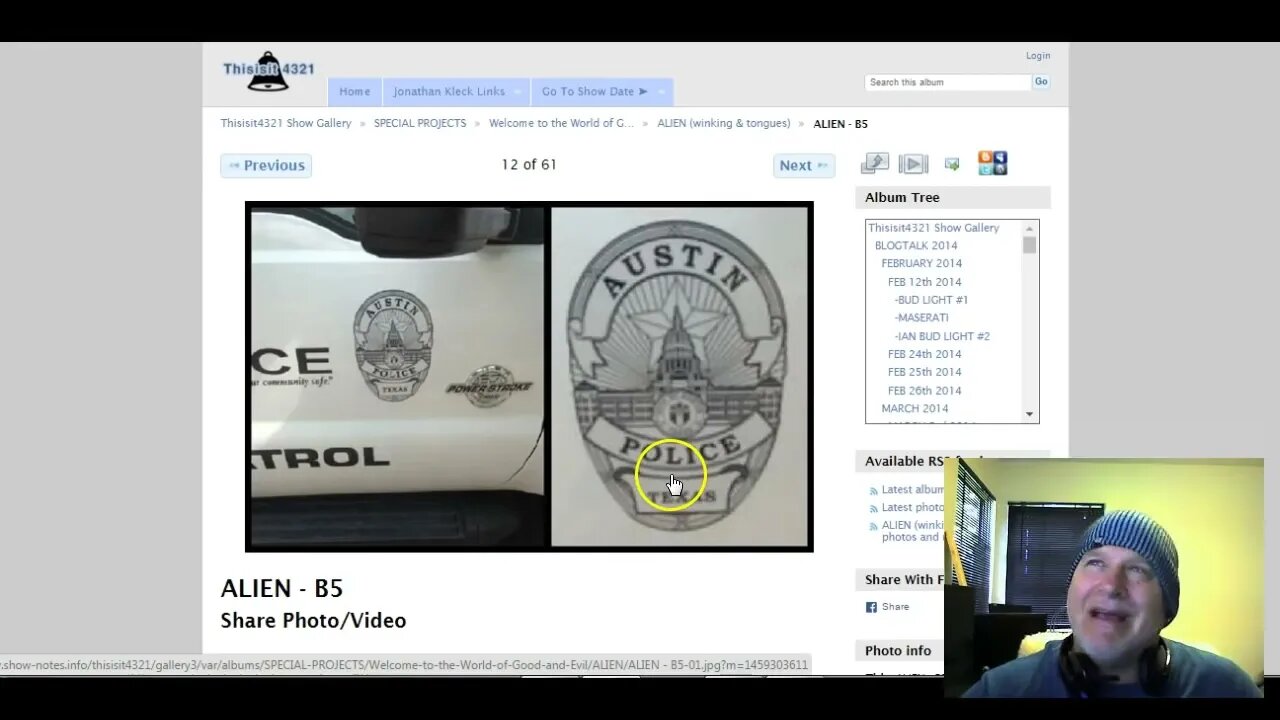Click RSS icon beside Latest album
The image size is (1280, 720).
[873, 491]
